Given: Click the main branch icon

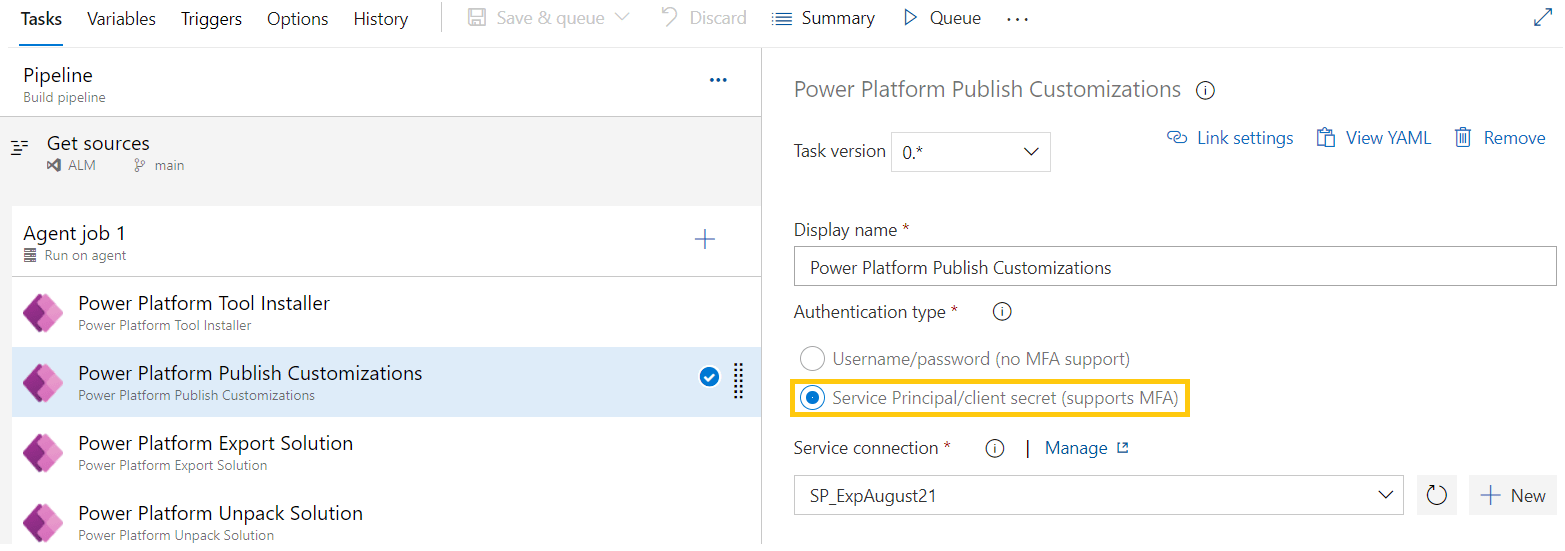Looking at the screenshot, I should [x=140, y=165].
